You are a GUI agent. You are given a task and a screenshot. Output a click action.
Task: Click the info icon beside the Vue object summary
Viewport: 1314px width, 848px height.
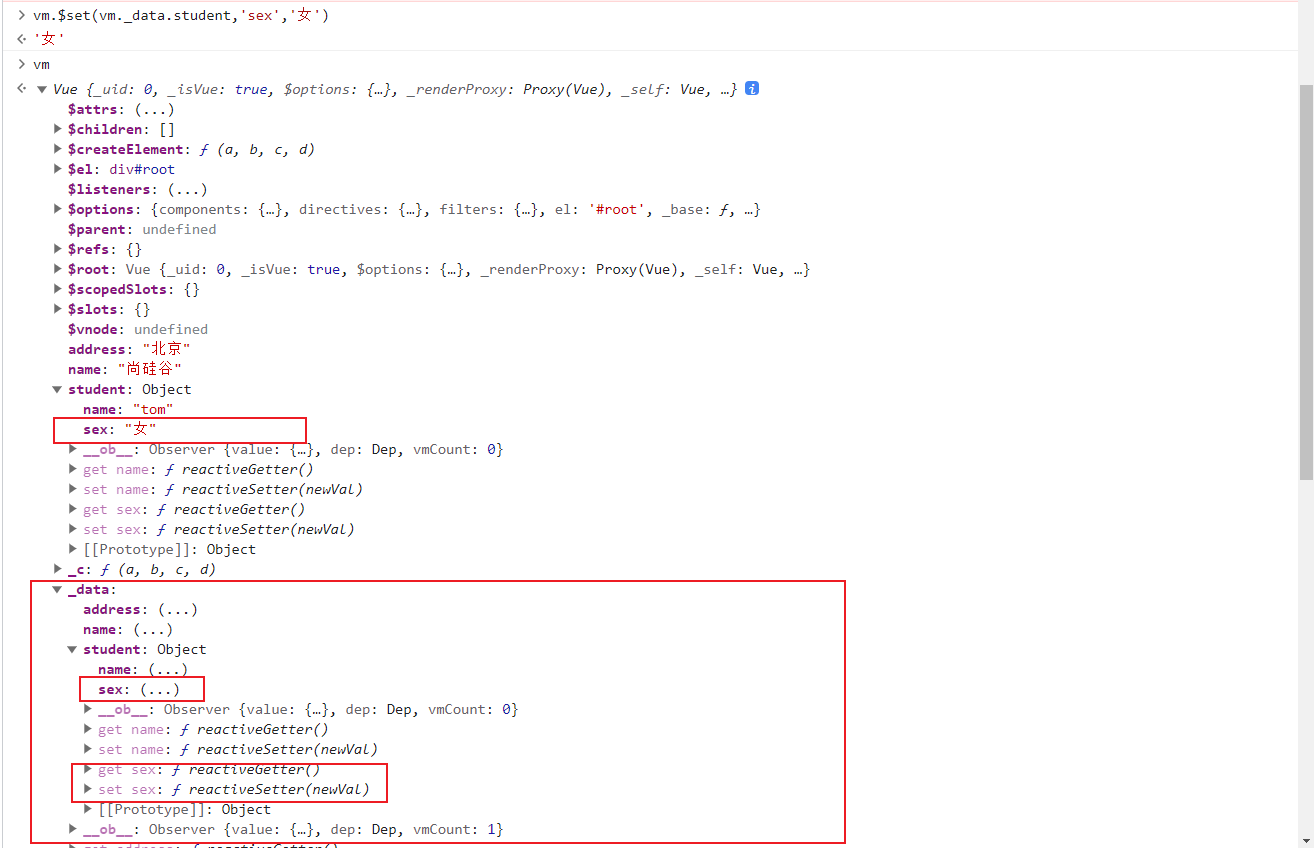click(x=752, y=88)
